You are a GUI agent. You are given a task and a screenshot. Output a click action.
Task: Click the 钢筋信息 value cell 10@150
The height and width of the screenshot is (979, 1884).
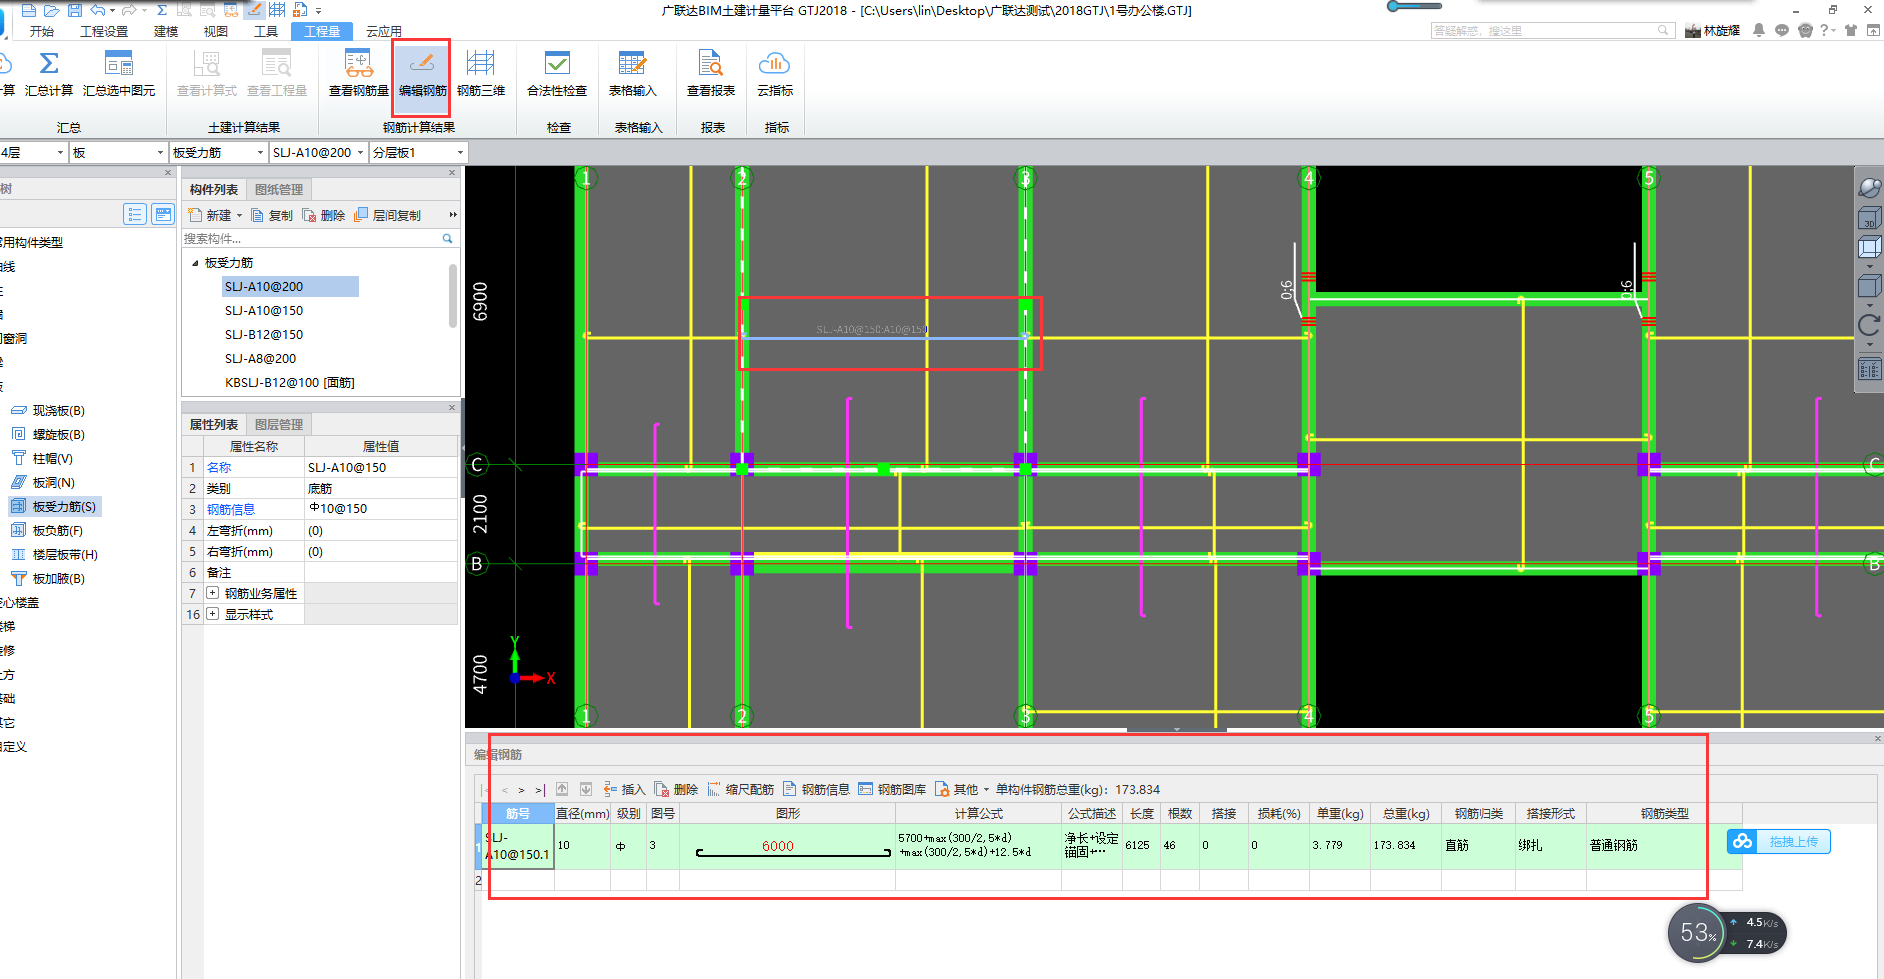(381, 509)
